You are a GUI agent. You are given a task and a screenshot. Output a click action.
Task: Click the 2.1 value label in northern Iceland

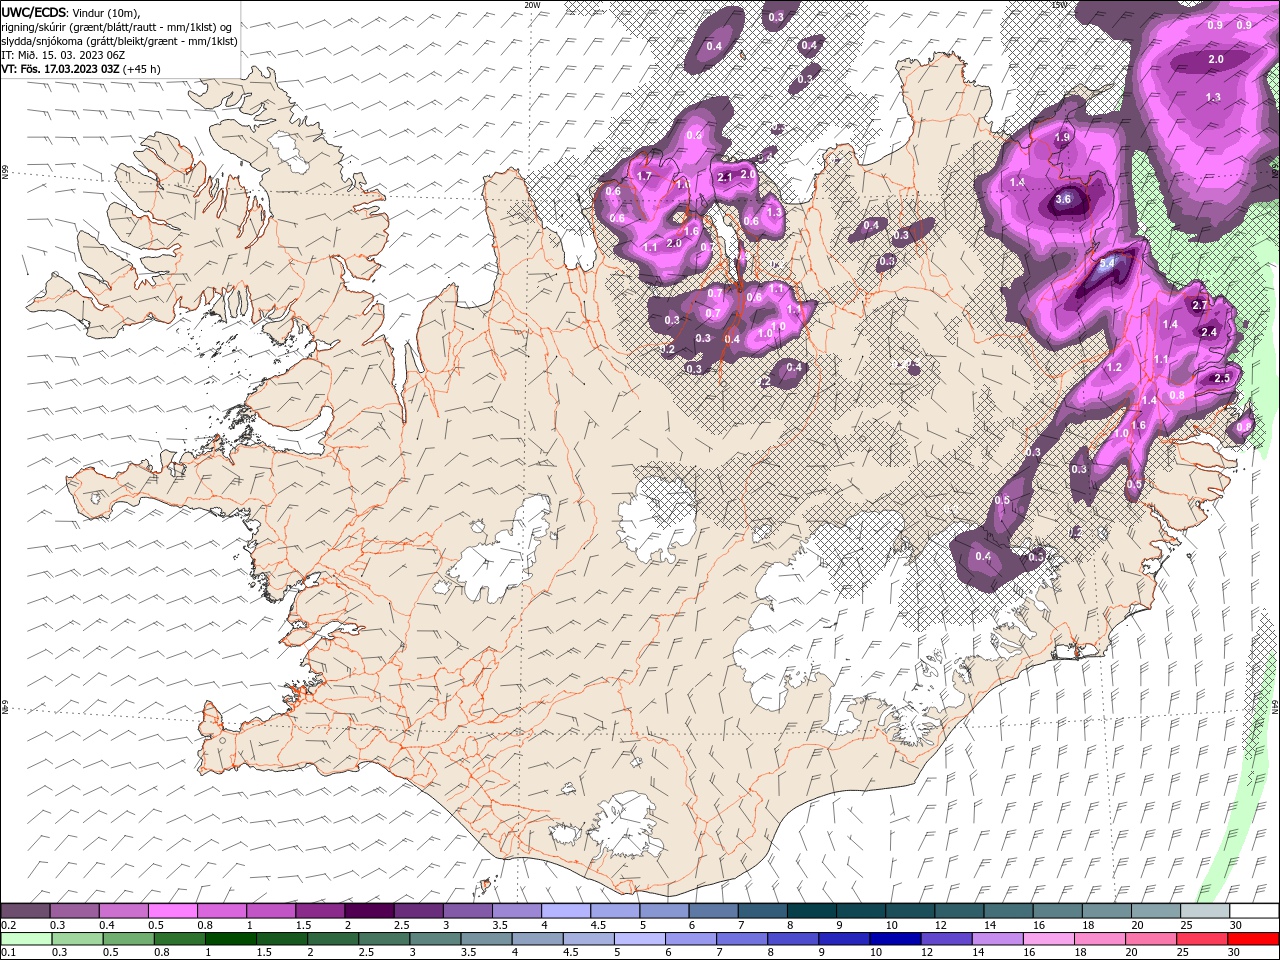[x=725, y=177]
